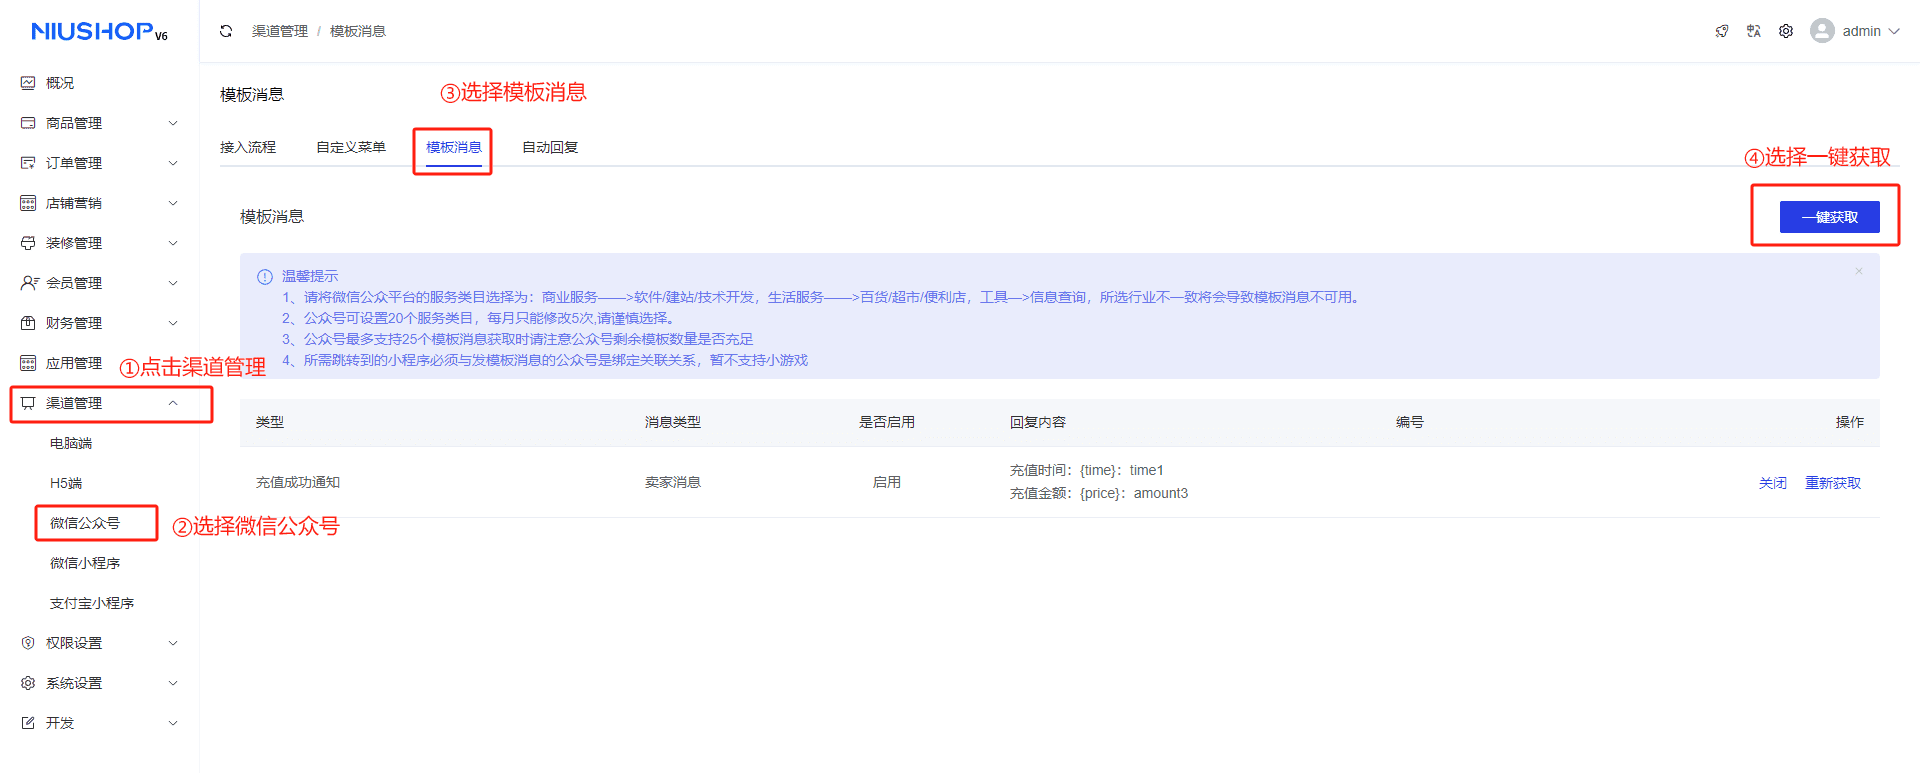Screen dimensions: 1920x773
Task: Select the 接入流程 tab
Action: pos(248,147)
